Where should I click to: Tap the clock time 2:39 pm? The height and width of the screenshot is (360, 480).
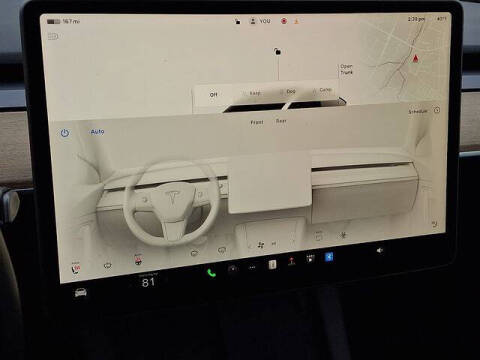click(x=416, y=19)
